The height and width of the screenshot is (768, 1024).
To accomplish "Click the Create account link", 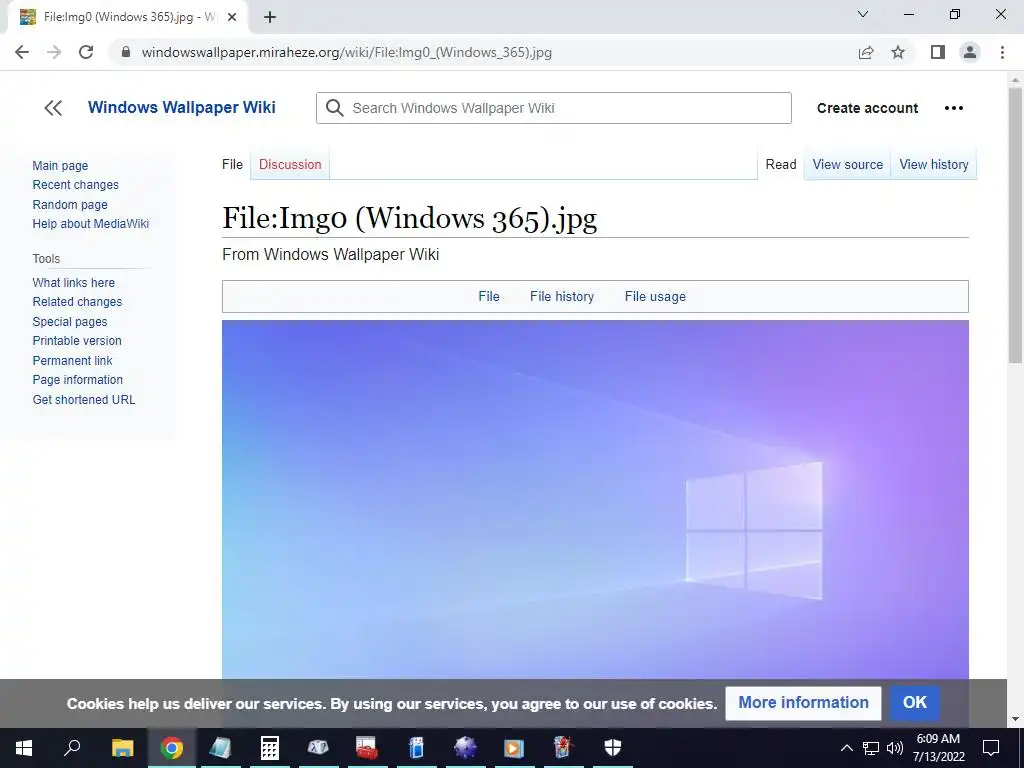I will point(867,108).
